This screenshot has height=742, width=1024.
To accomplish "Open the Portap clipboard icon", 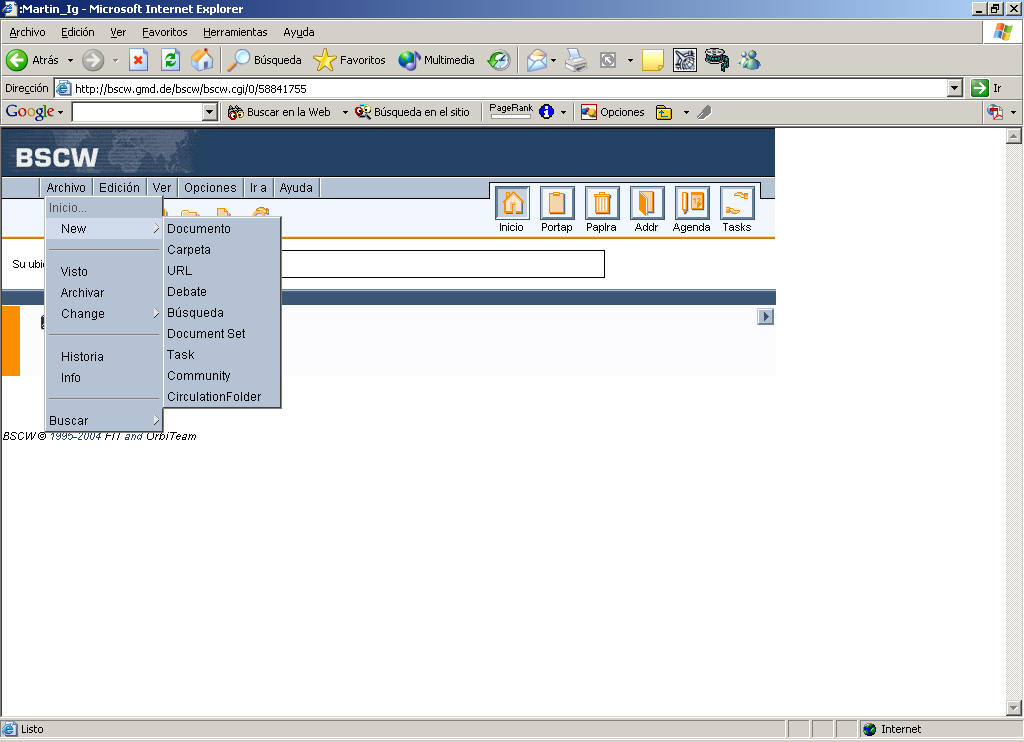I will click(x=557, y=203).
